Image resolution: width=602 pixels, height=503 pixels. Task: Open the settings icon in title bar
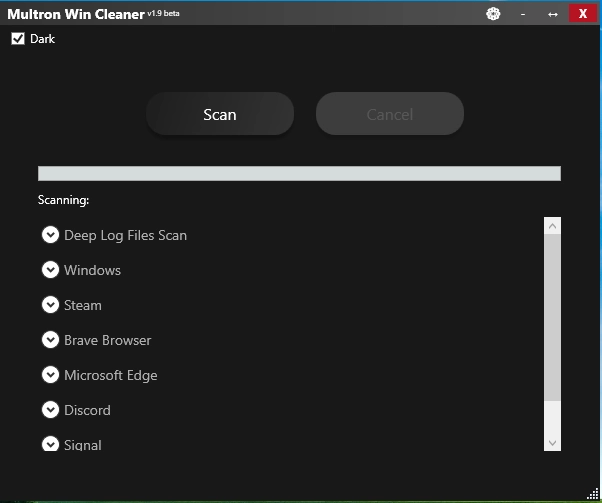(x=493, y=14)
